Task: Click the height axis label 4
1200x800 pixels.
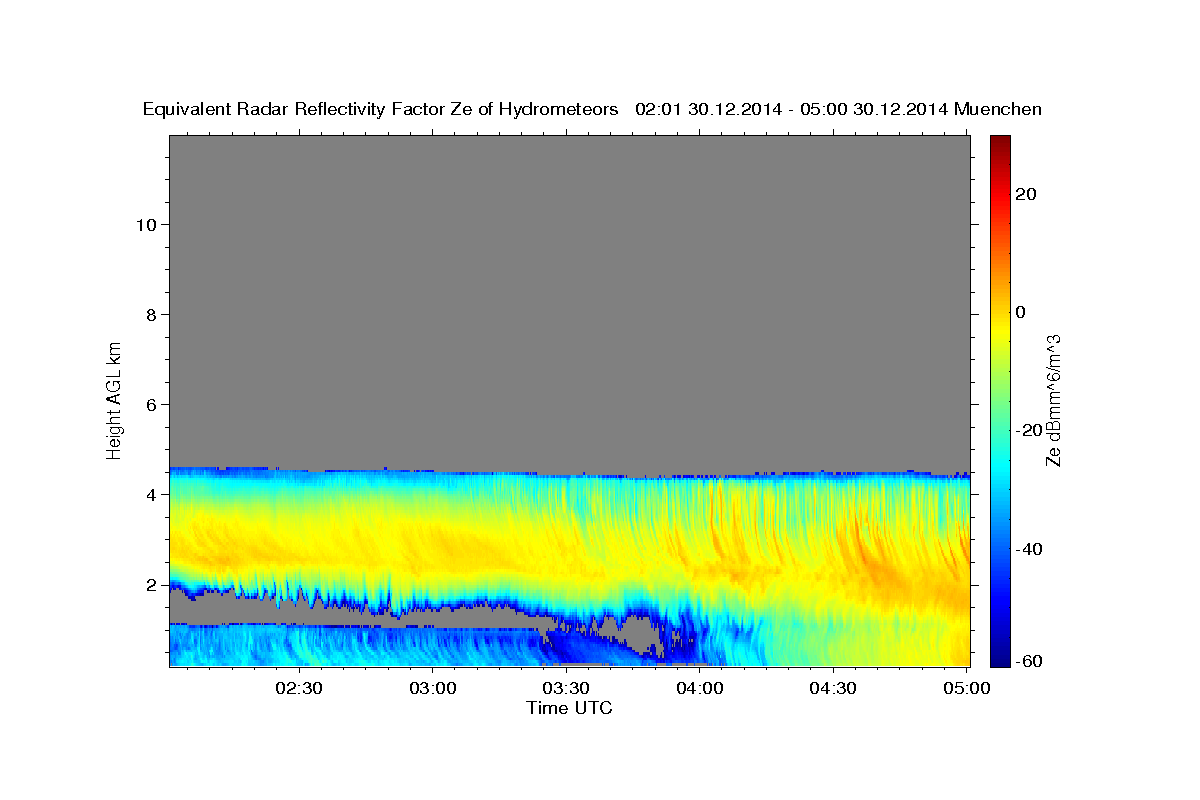Action: (x=153, y=494)
